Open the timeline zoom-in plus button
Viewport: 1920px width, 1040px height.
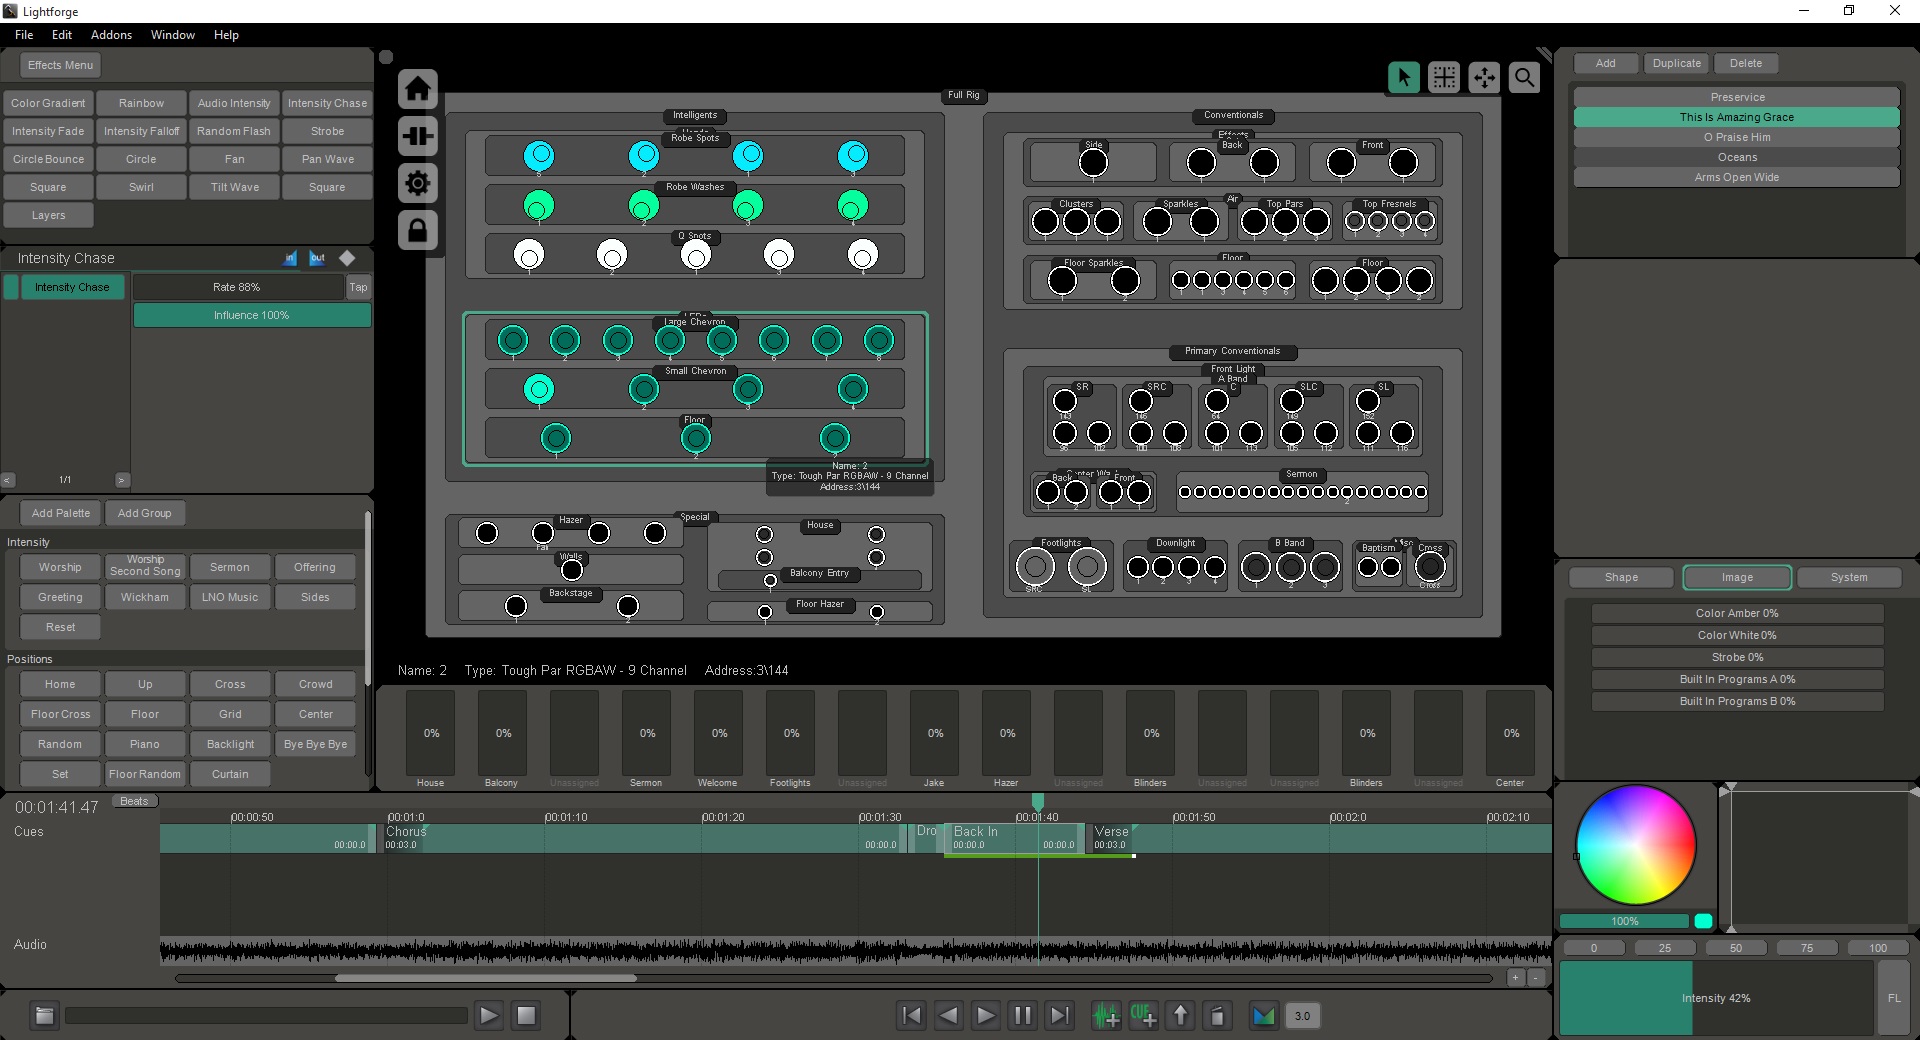pyautogui.click(x=1516, y=978)
